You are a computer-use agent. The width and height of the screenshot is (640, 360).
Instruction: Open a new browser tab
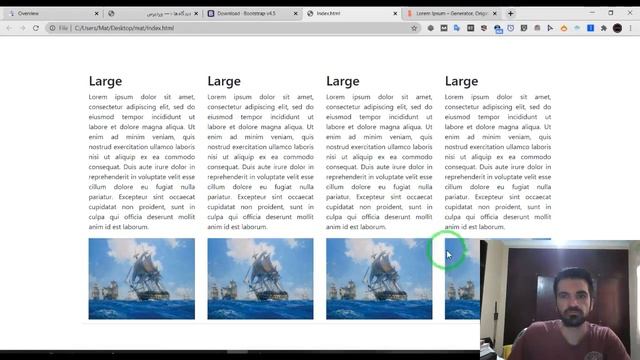click(510, 13)
